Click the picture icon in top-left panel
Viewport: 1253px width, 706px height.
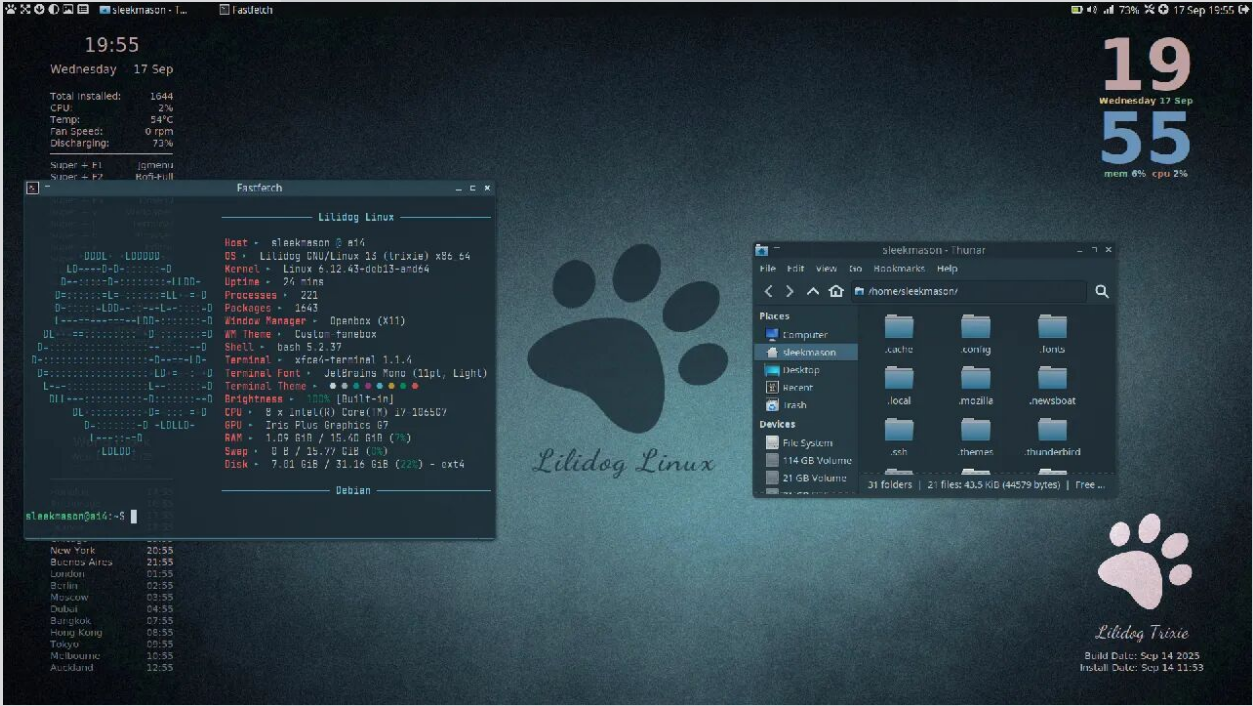68,9
